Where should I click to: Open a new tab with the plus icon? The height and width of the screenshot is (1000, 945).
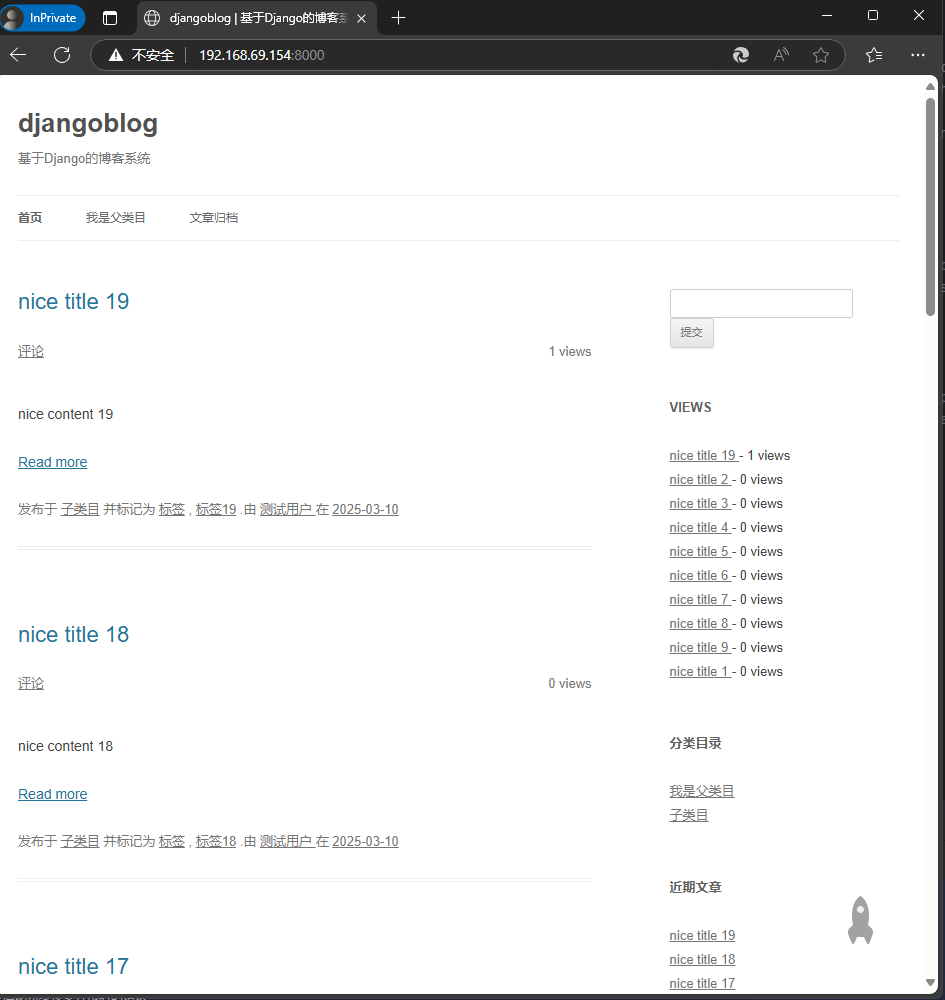pos(399,18)
